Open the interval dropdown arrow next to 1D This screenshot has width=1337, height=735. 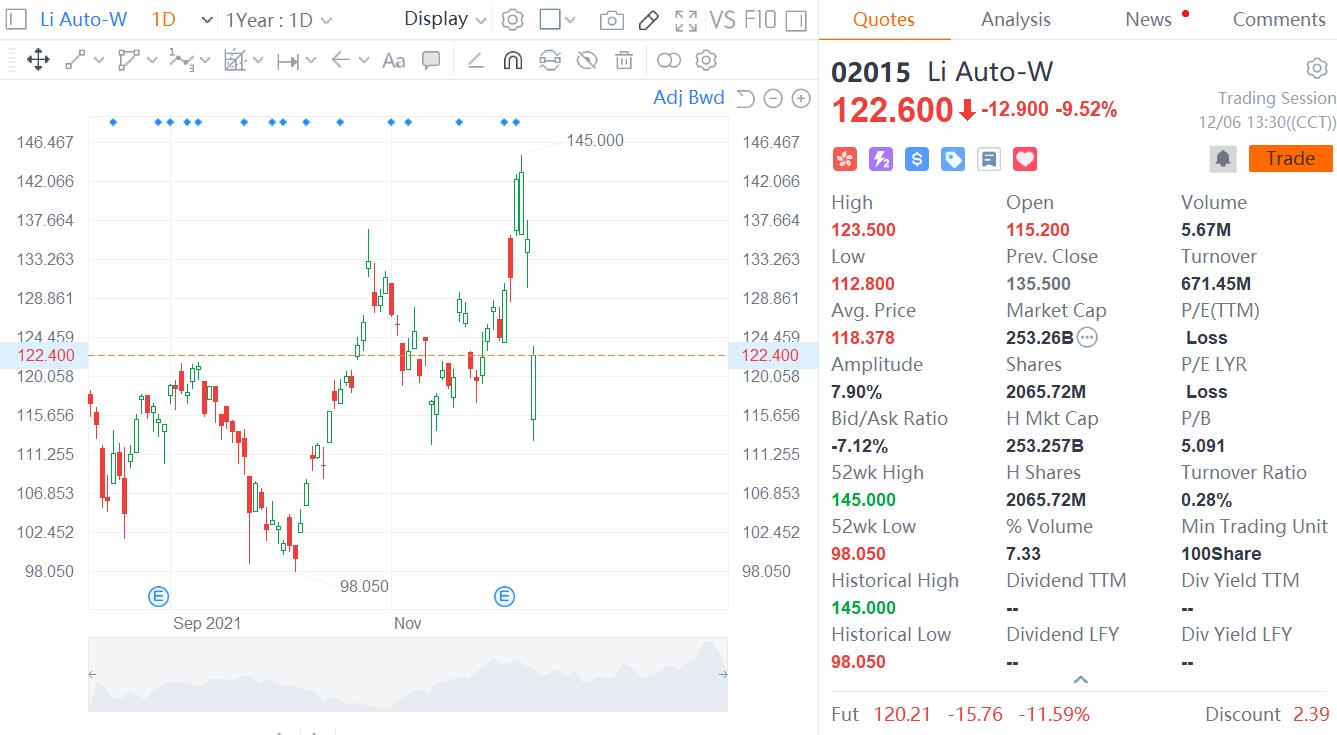(x=206, y=20)
